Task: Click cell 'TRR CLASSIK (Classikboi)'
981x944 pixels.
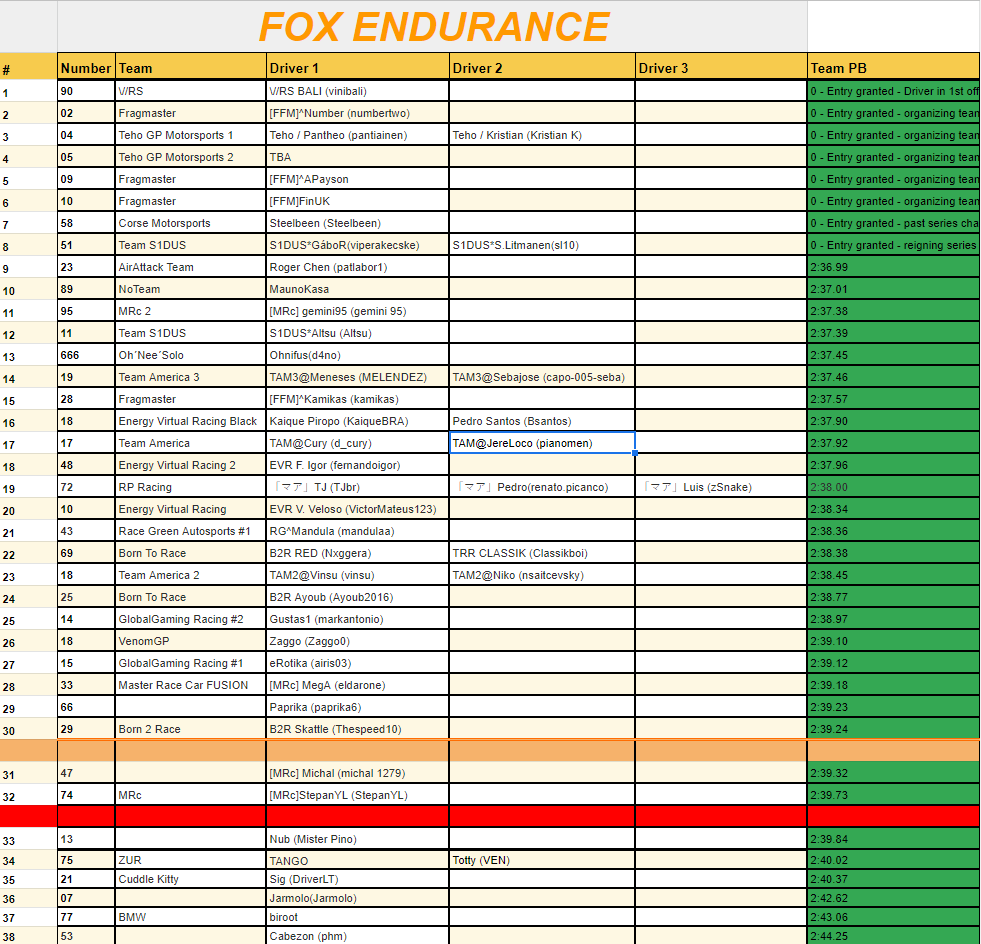Action: [542, 553]
